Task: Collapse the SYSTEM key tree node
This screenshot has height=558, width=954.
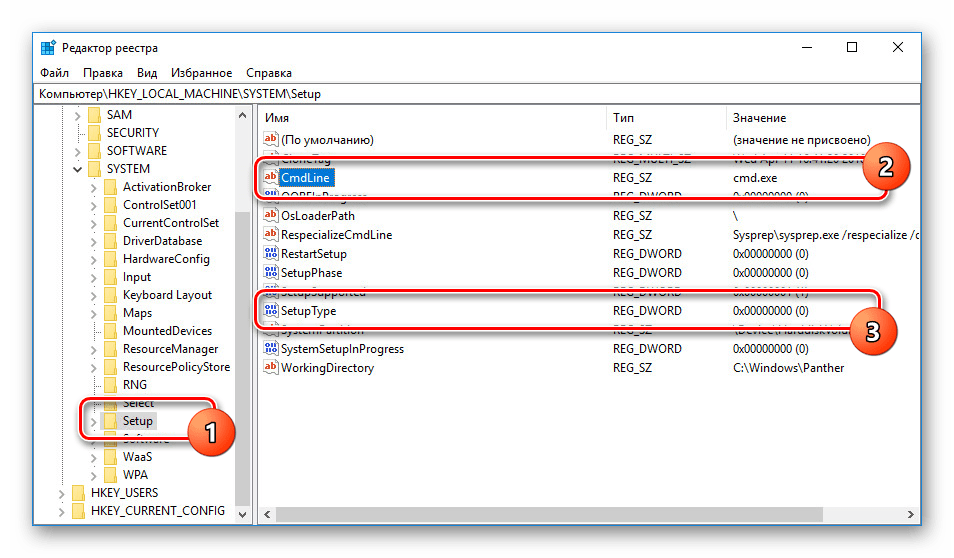Action: [x=78, y=169]
